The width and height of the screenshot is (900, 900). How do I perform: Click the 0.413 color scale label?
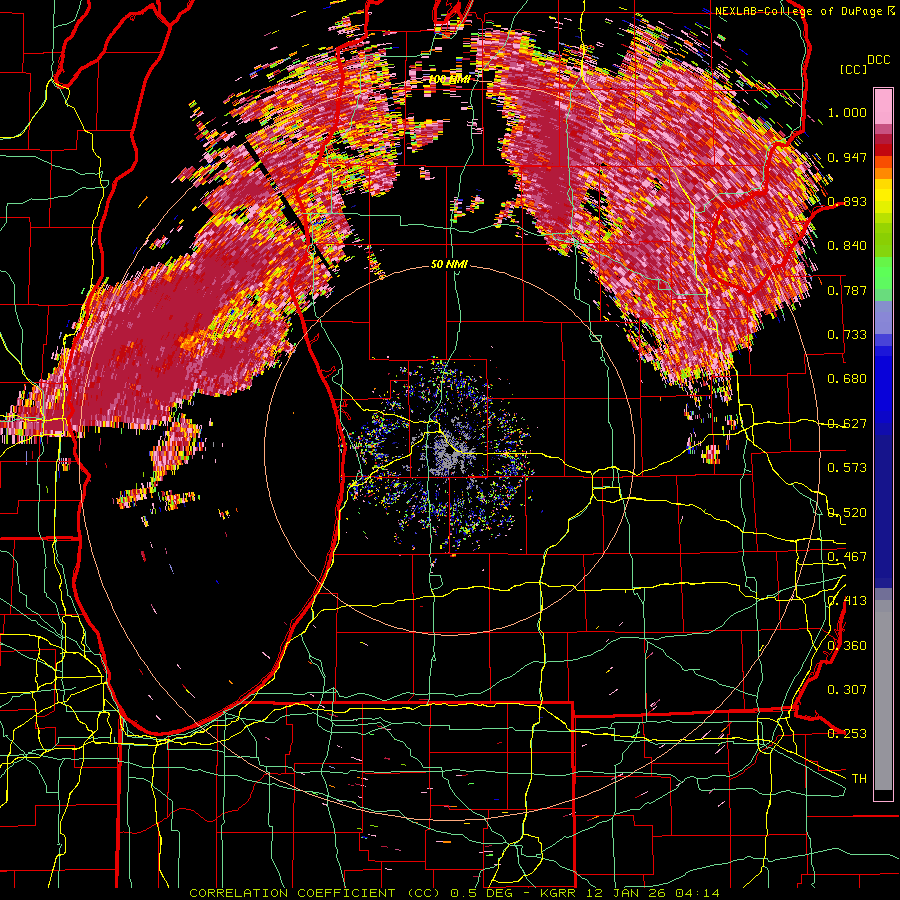[x=847, y=601]
